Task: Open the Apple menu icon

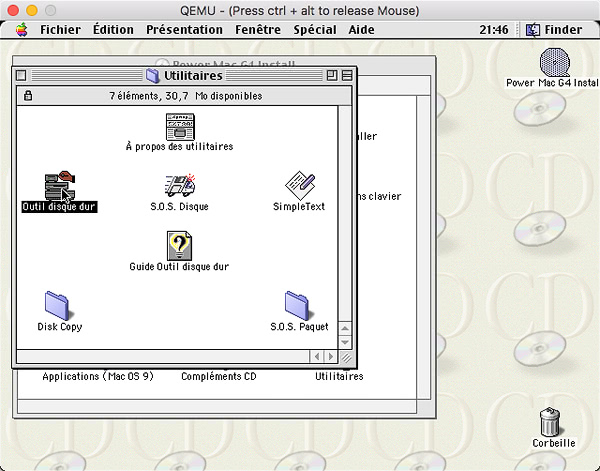Action: [22, 30]
